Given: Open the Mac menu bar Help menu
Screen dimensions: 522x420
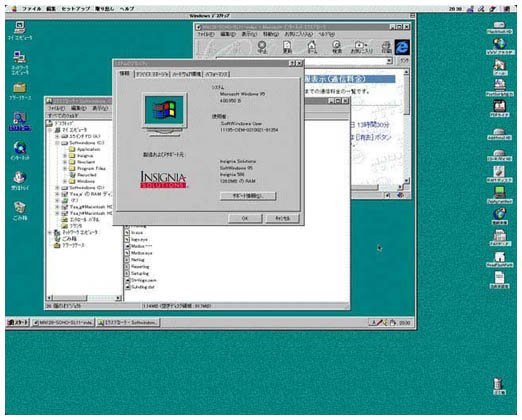Looking at the screenshot, I should click(126, 9).
